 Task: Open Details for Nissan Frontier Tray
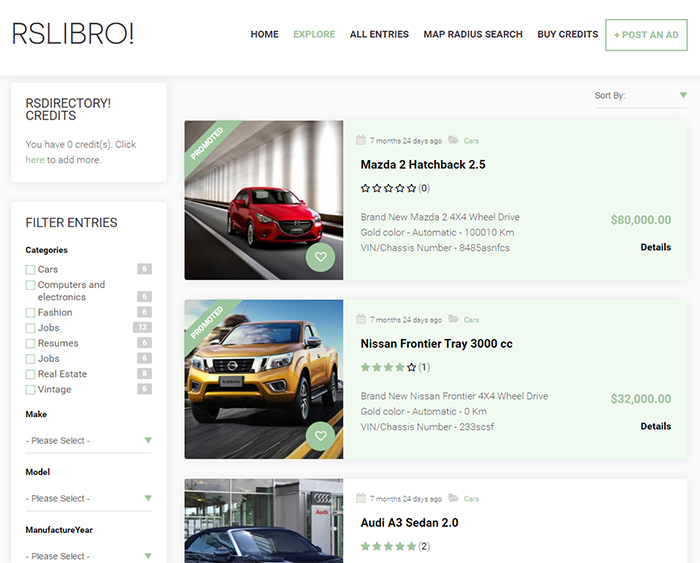point(655,426)
